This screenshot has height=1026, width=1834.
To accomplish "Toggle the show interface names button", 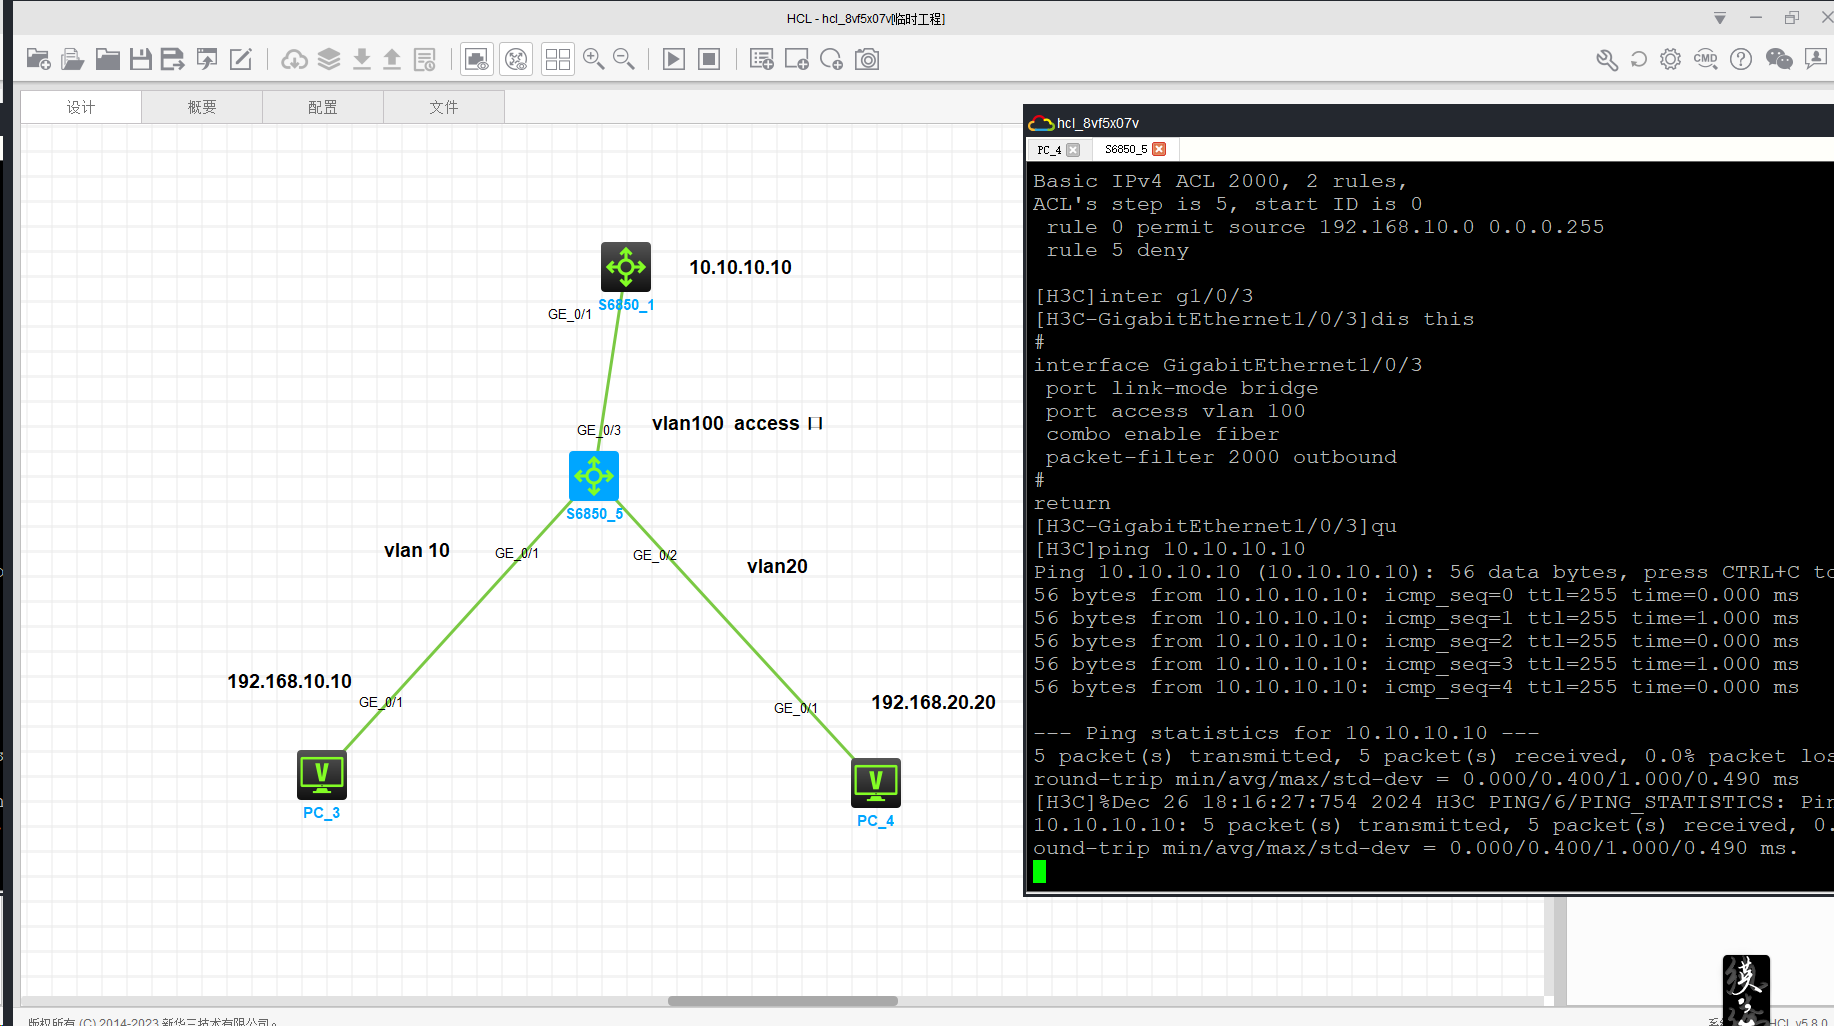I will click(x=477, y=60).
